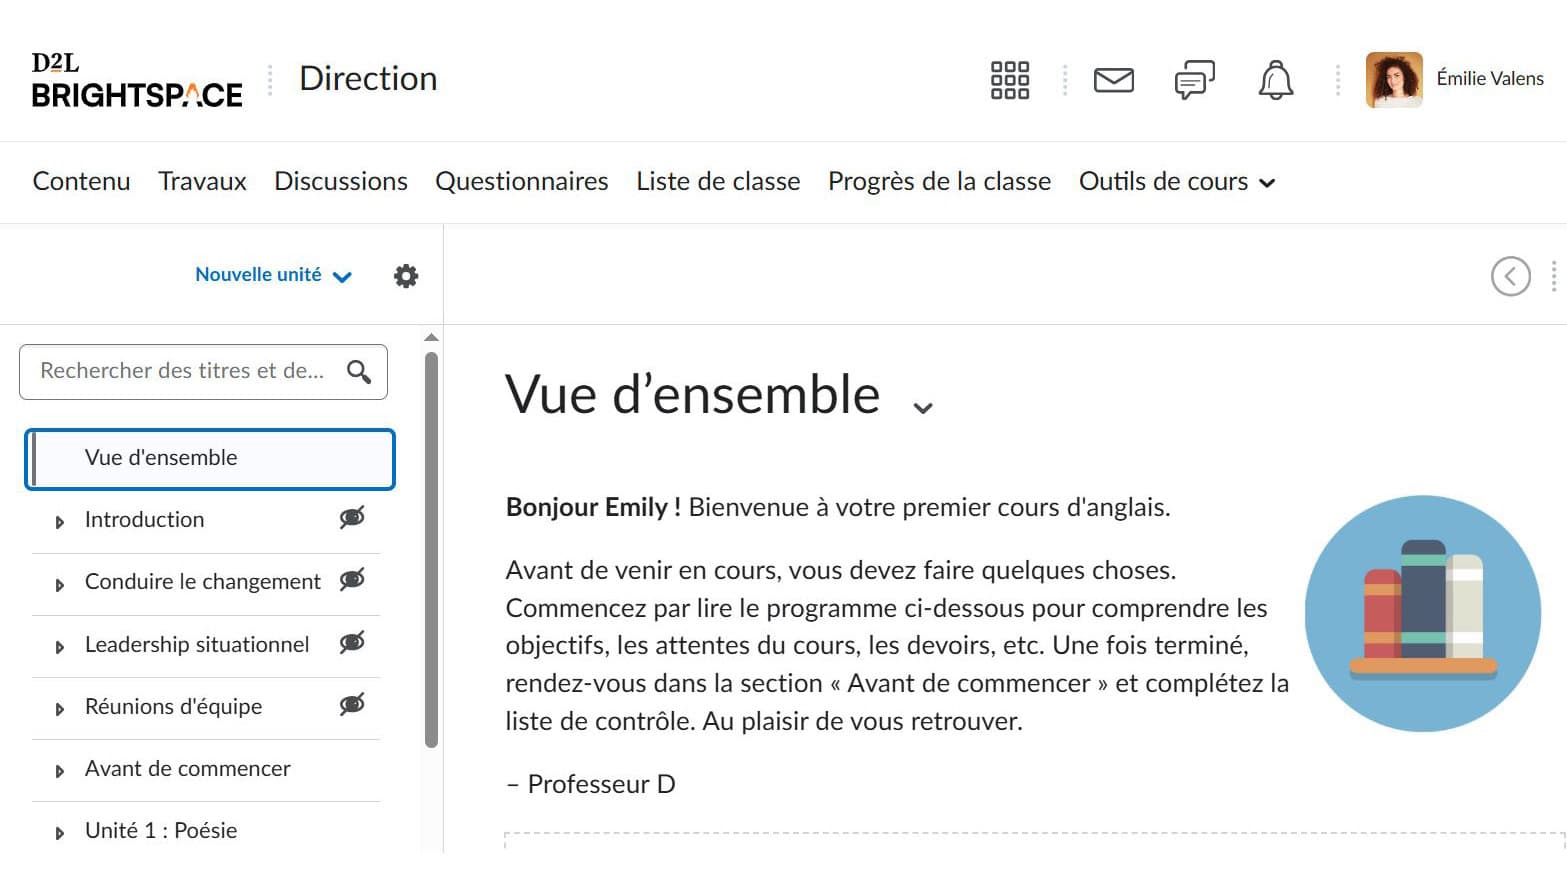Open the notifications bell icon

point(1275,80)
